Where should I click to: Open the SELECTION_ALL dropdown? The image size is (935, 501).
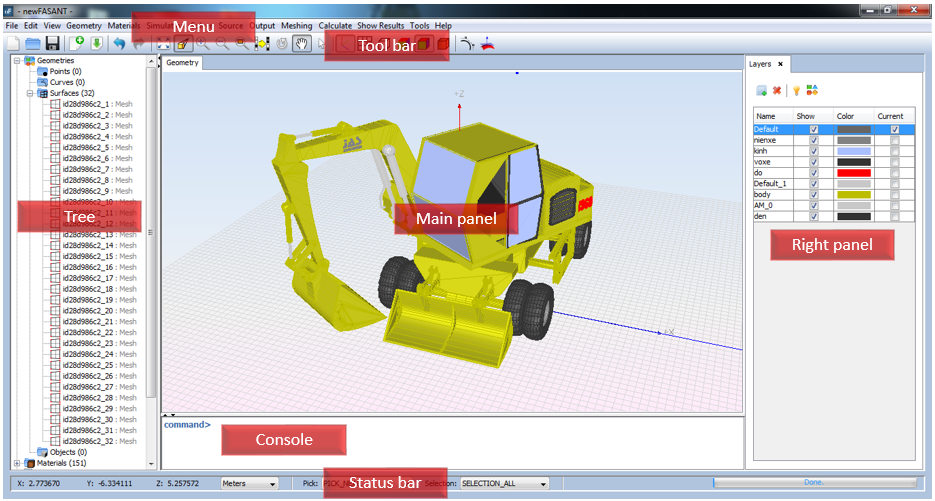tap(504, 483)
